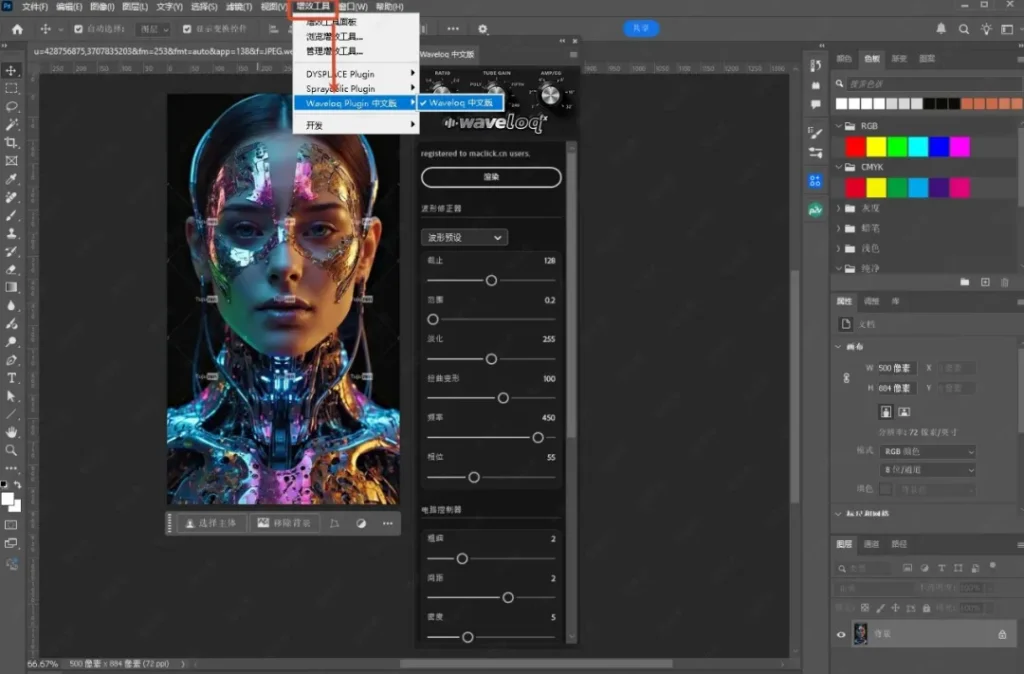This screenshot has height=674, width=1024.
Task: Click the render button in Waveloq panel
Action: pyautogui.click(x=491, y=177)
